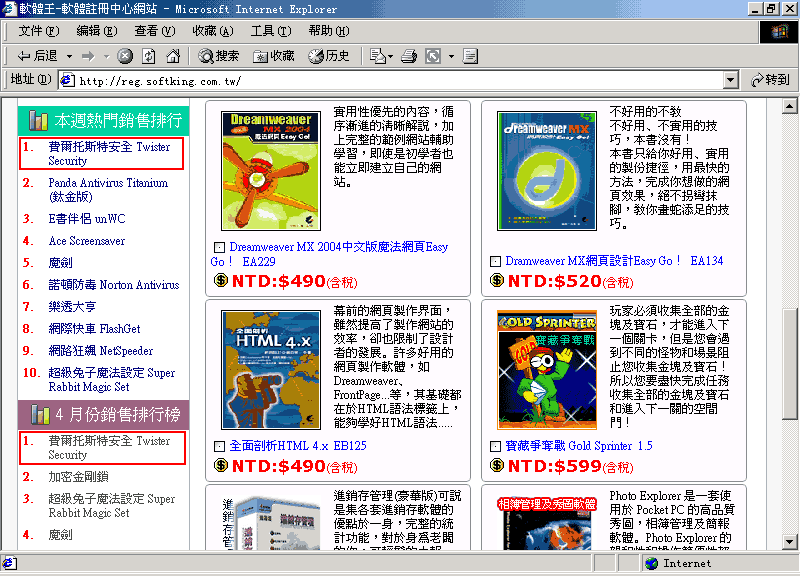Expand the address bar URL dropdown
Screen dimensions: 800x576
[731, 80]
